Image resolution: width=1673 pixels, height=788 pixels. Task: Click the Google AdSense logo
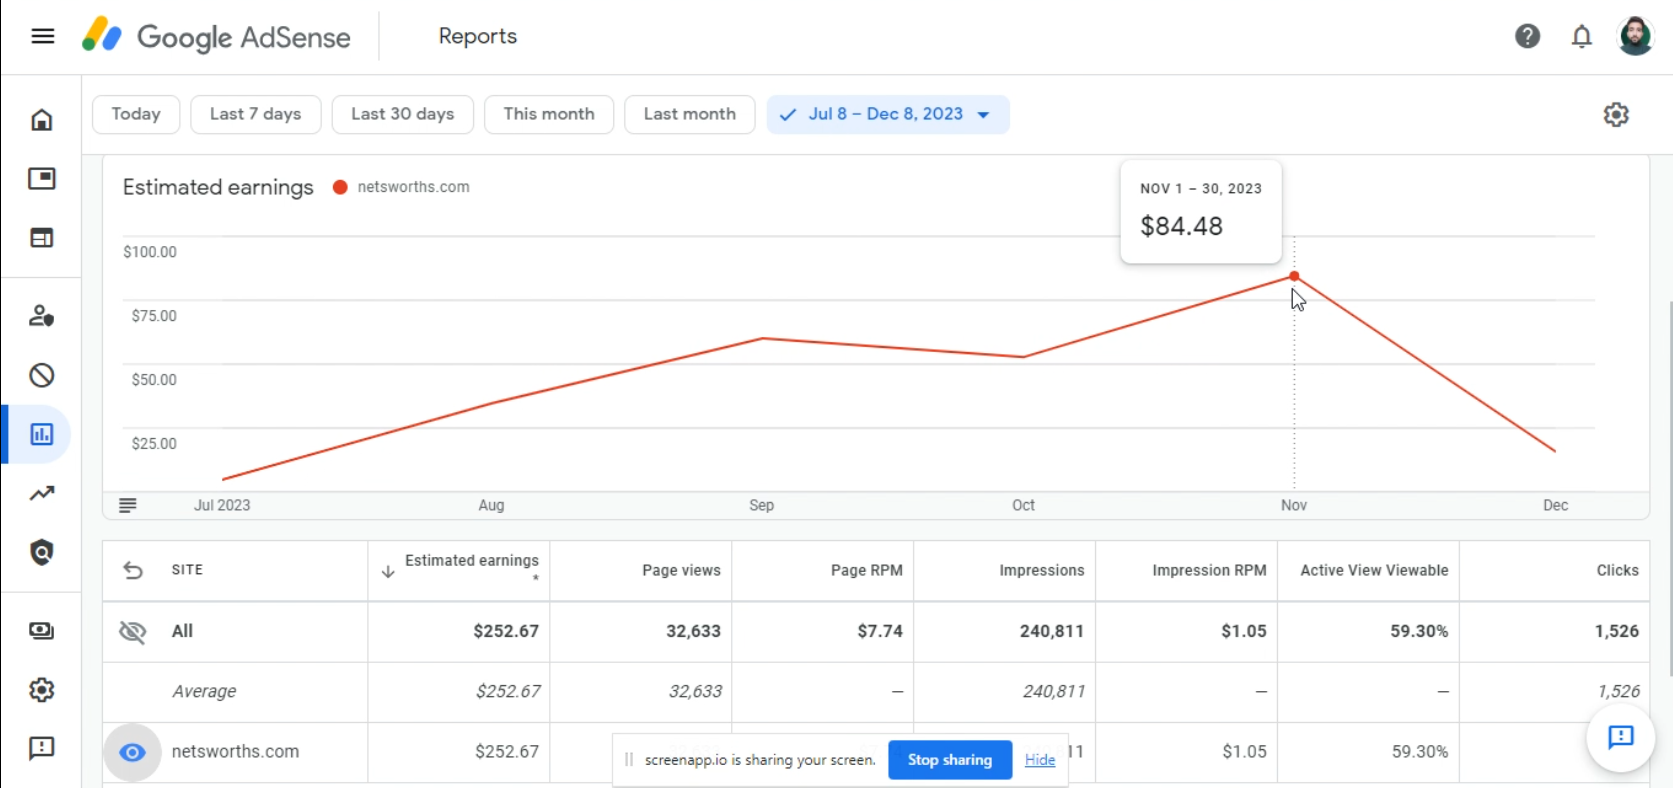(216, 37)
